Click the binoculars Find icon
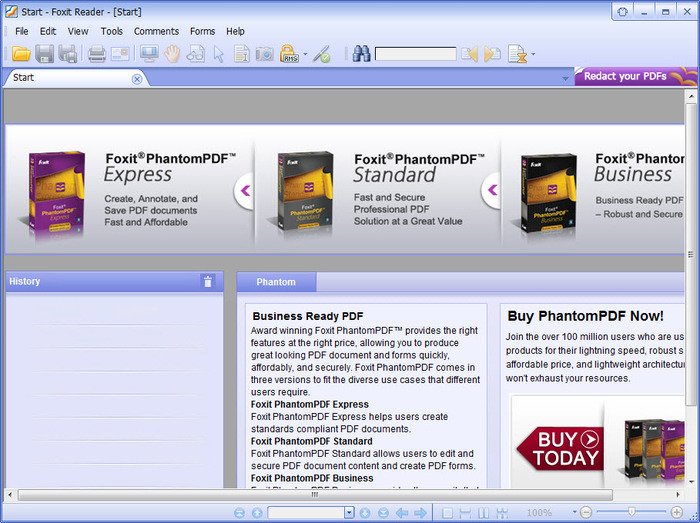Screen dimensions: 700x523 coord(361,54)
